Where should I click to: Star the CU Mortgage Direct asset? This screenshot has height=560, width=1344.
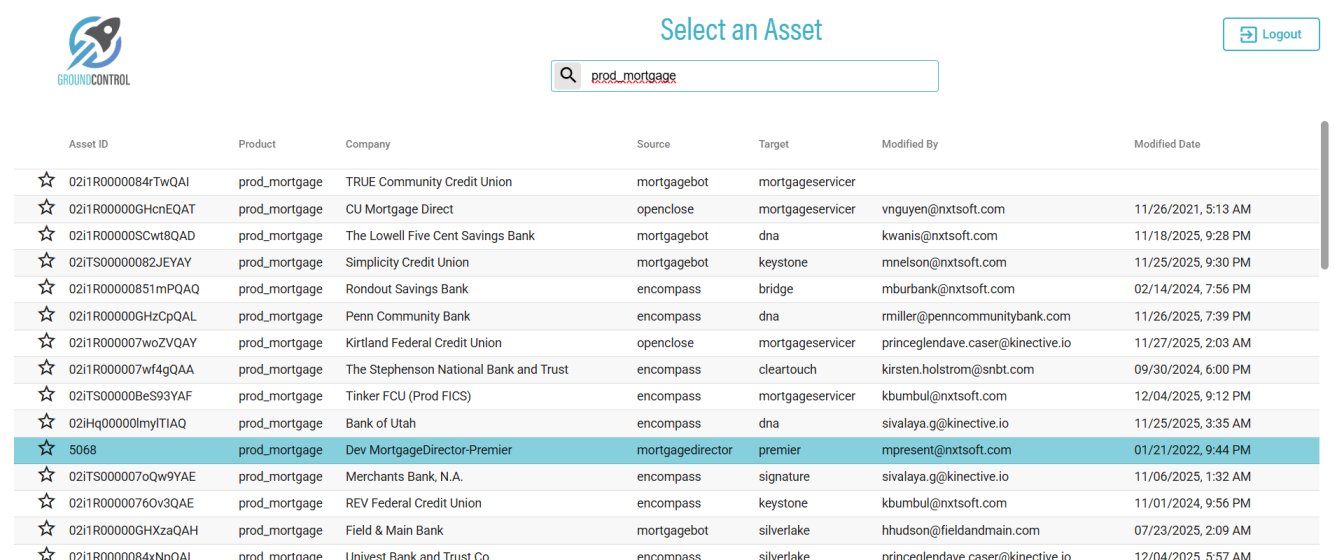click(46, 208)
